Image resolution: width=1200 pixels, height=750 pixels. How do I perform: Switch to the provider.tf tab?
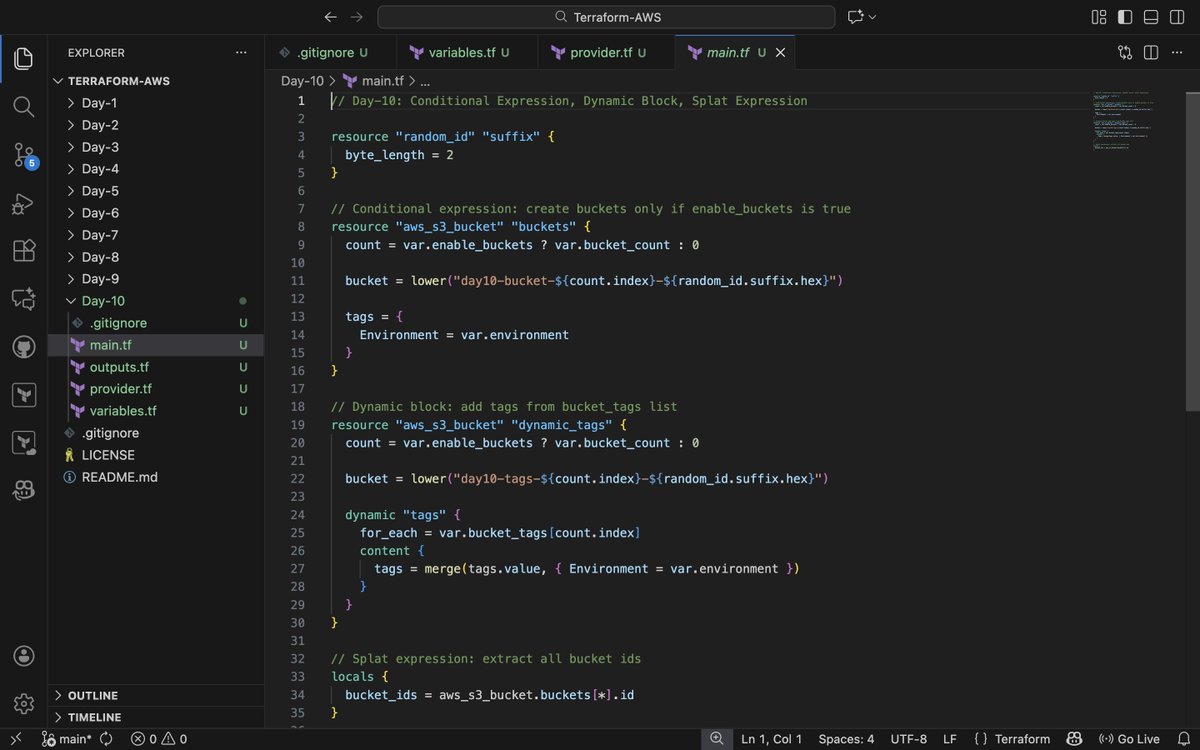[x=607, y=53]
